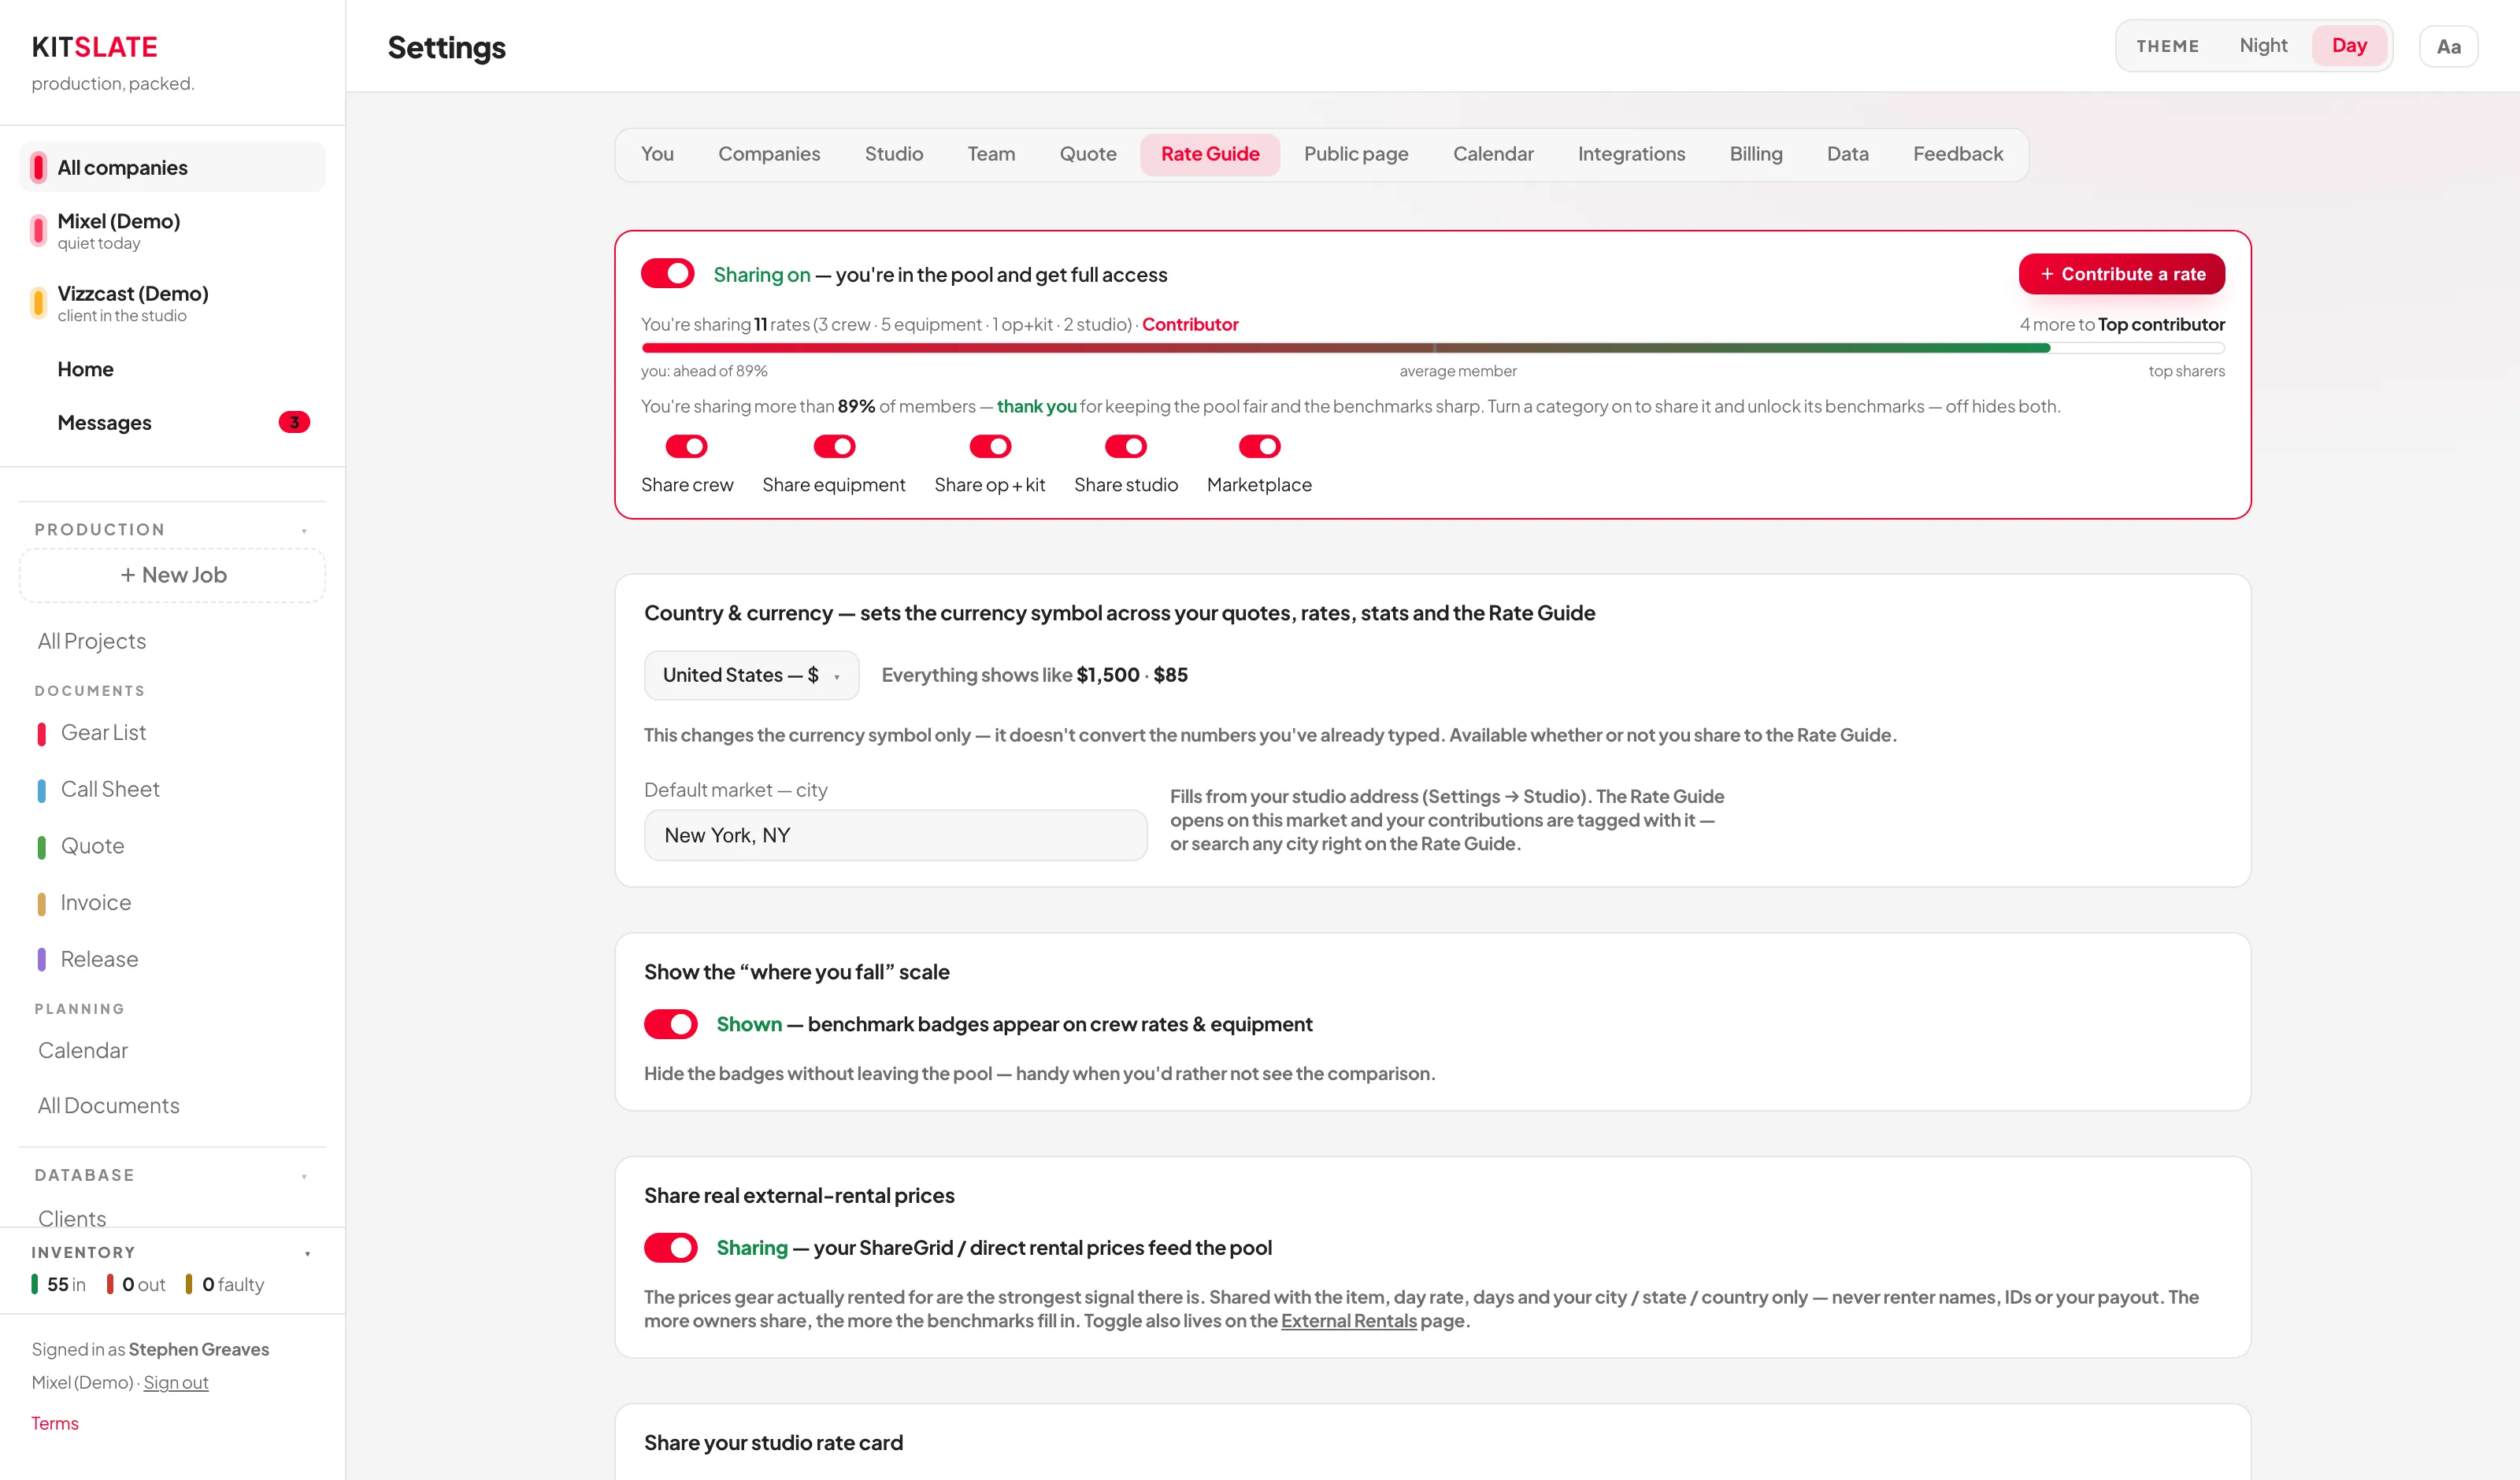Open the Data tab

(x=1847, y=154)
